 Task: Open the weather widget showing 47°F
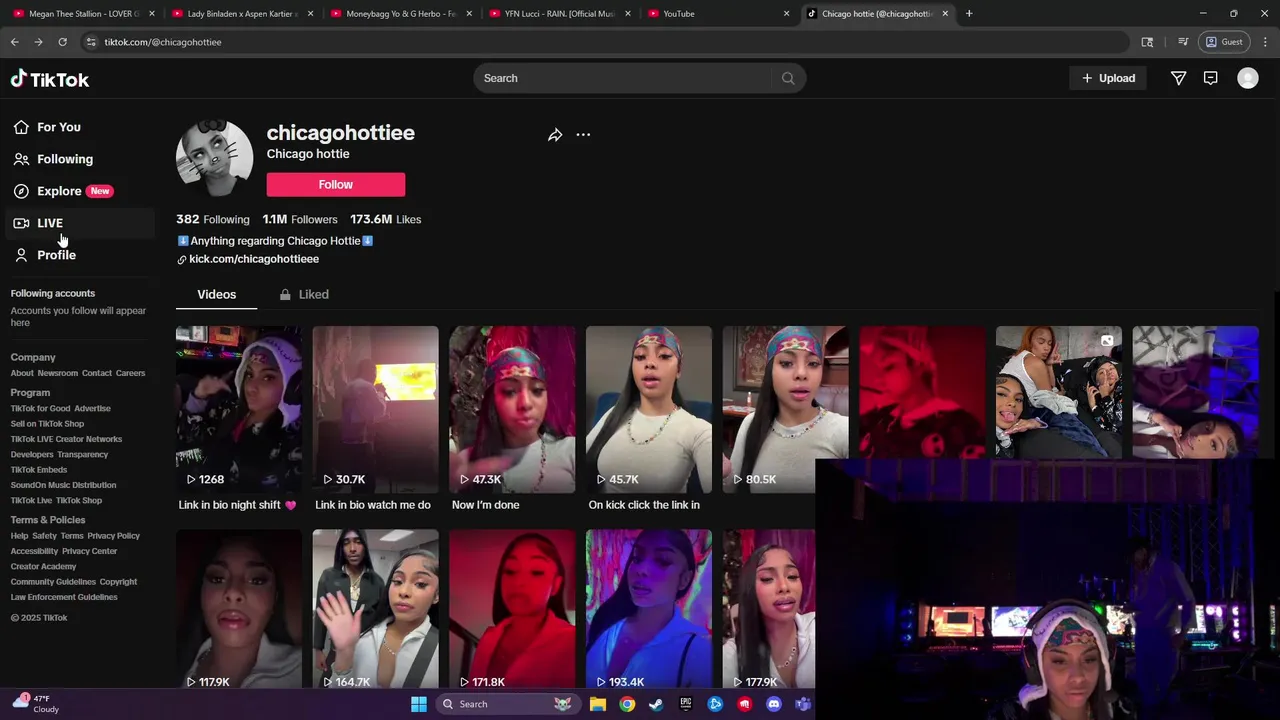[36, 704]
